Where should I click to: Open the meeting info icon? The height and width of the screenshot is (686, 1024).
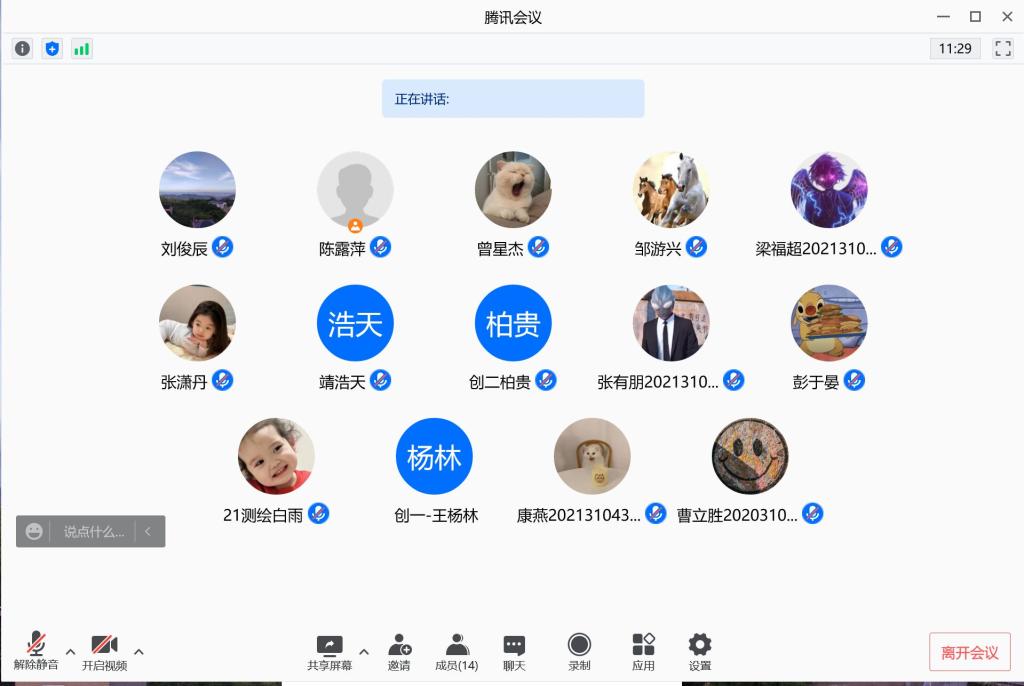(x=22, y=48)
